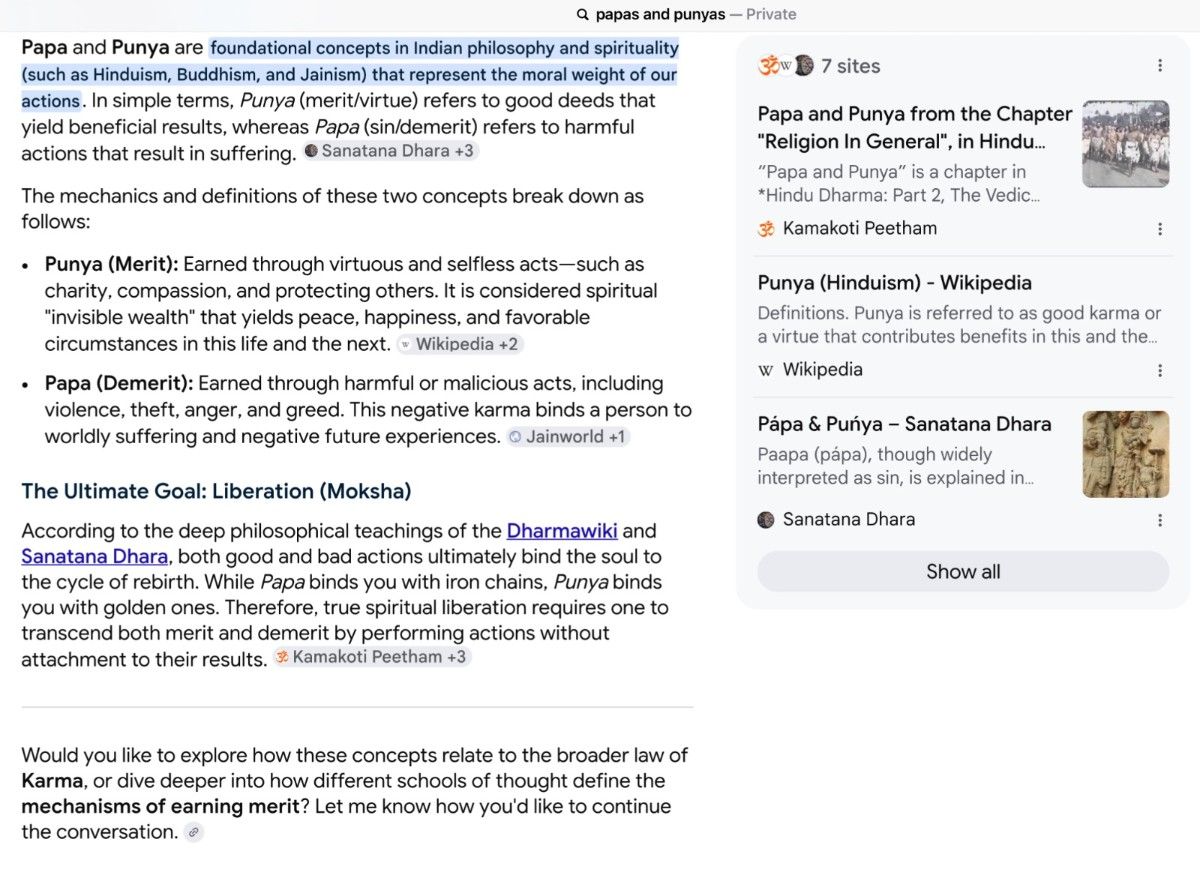Open the more options menu beside 7 sites
The width and height of the screenshot is (1200, 869).
[x=1160, y=66]
